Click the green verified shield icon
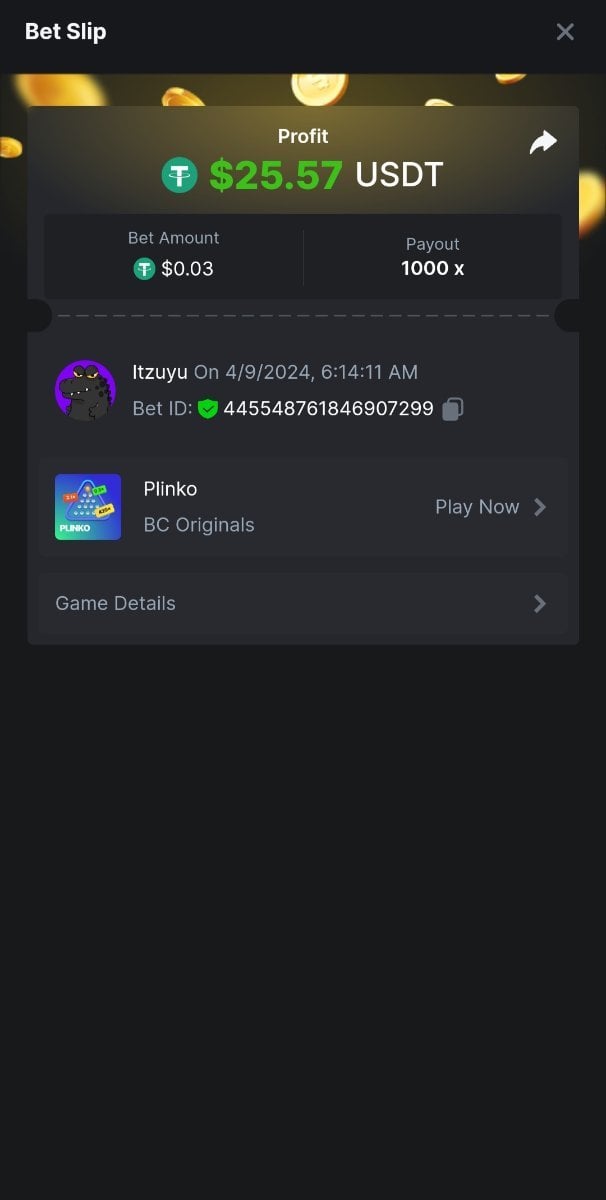This screenshot has height=1200, width=606. pos(208,408)
